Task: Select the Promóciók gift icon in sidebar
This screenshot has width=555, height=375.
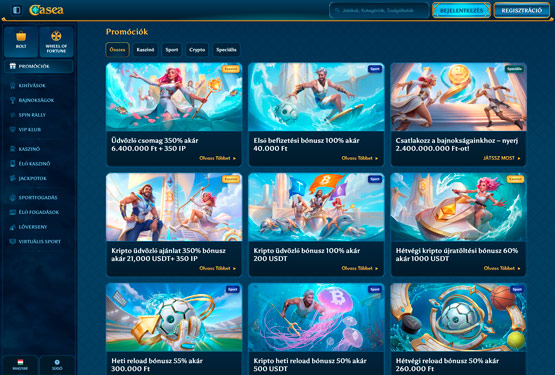Action: click(x=13, y=66)
